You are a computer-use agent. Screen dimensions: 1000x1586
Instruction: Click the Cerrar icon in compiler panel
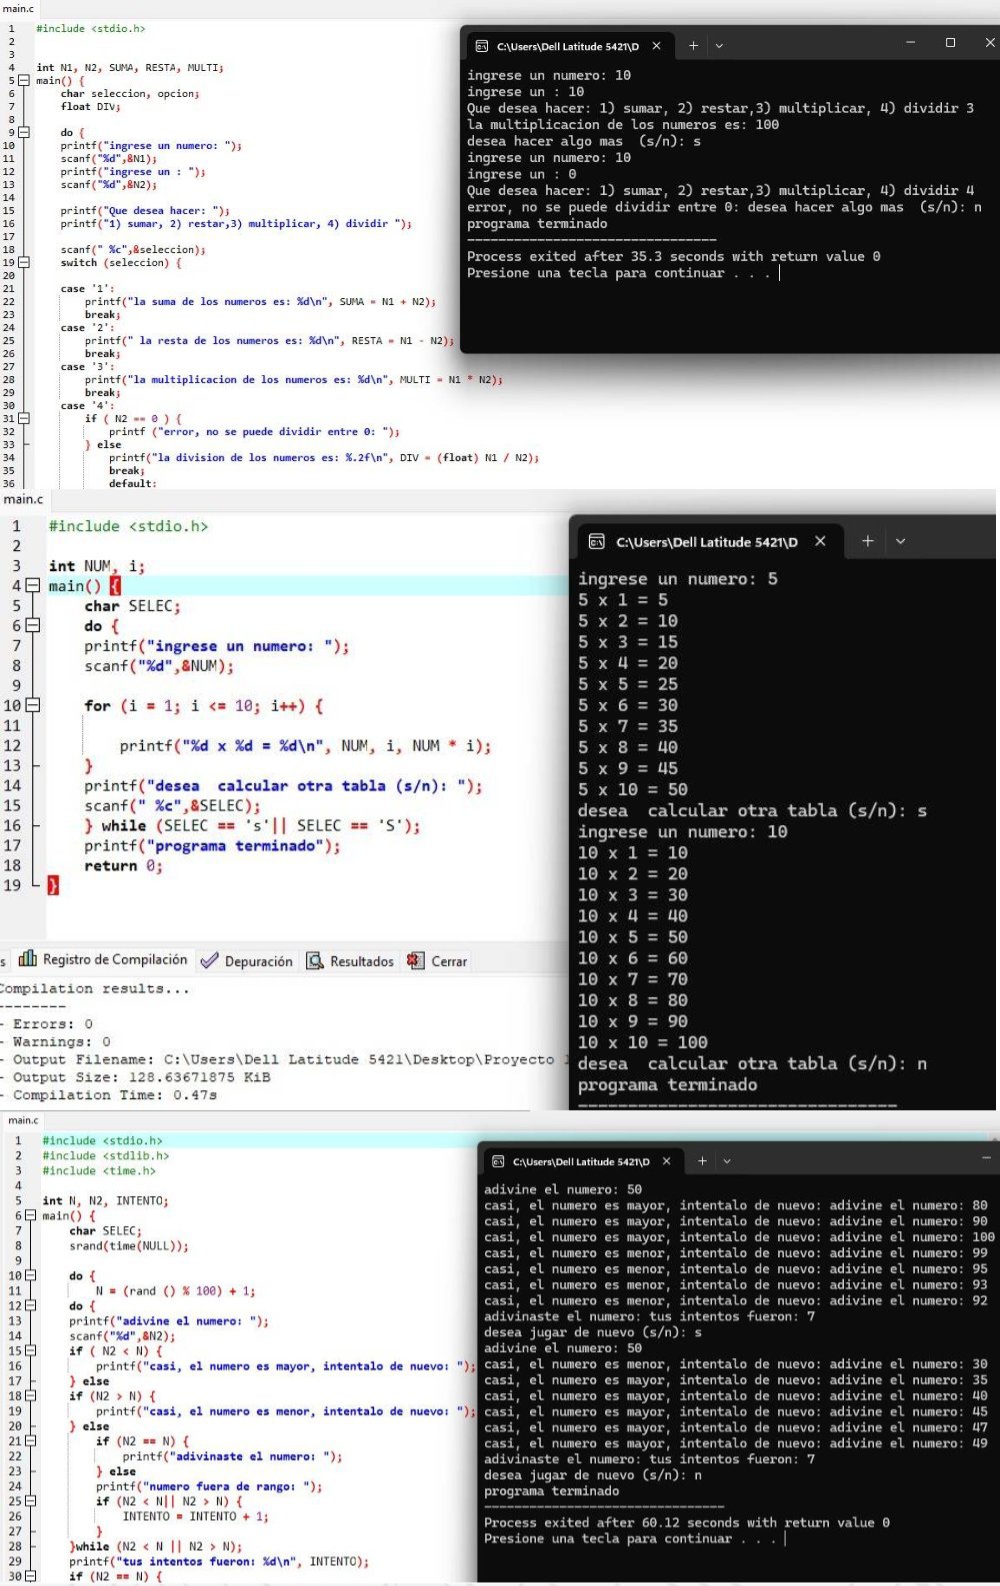(415, 961)
